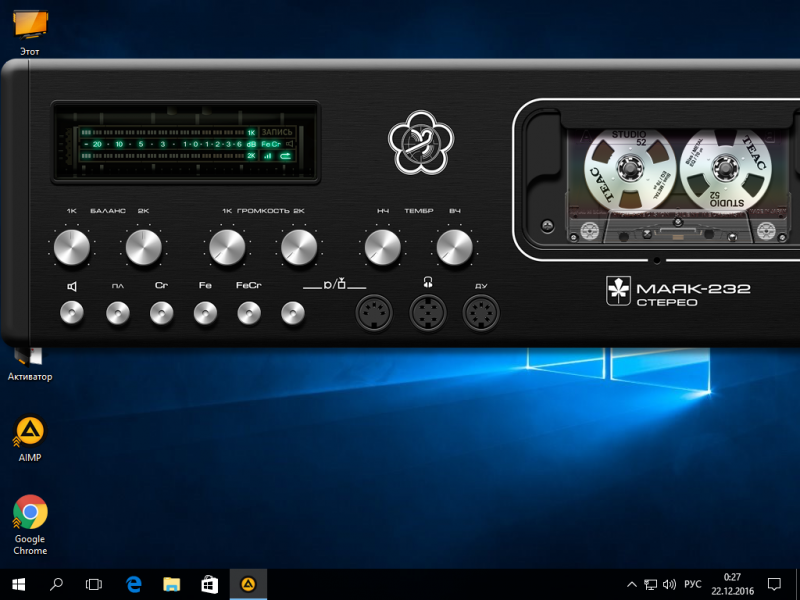Click the speaker icon on the display
Viewport: 800px width, 600px height.
(x=289, y=144)
